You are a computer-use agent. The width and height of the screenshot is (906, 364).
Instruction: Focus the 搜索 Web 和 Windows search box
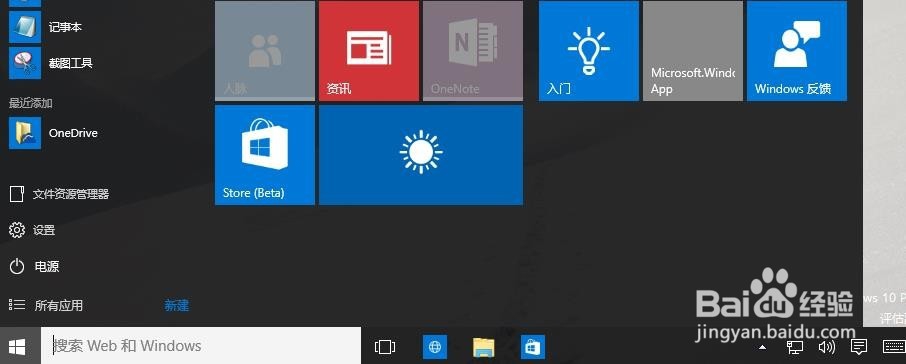[x=201, y=346]
